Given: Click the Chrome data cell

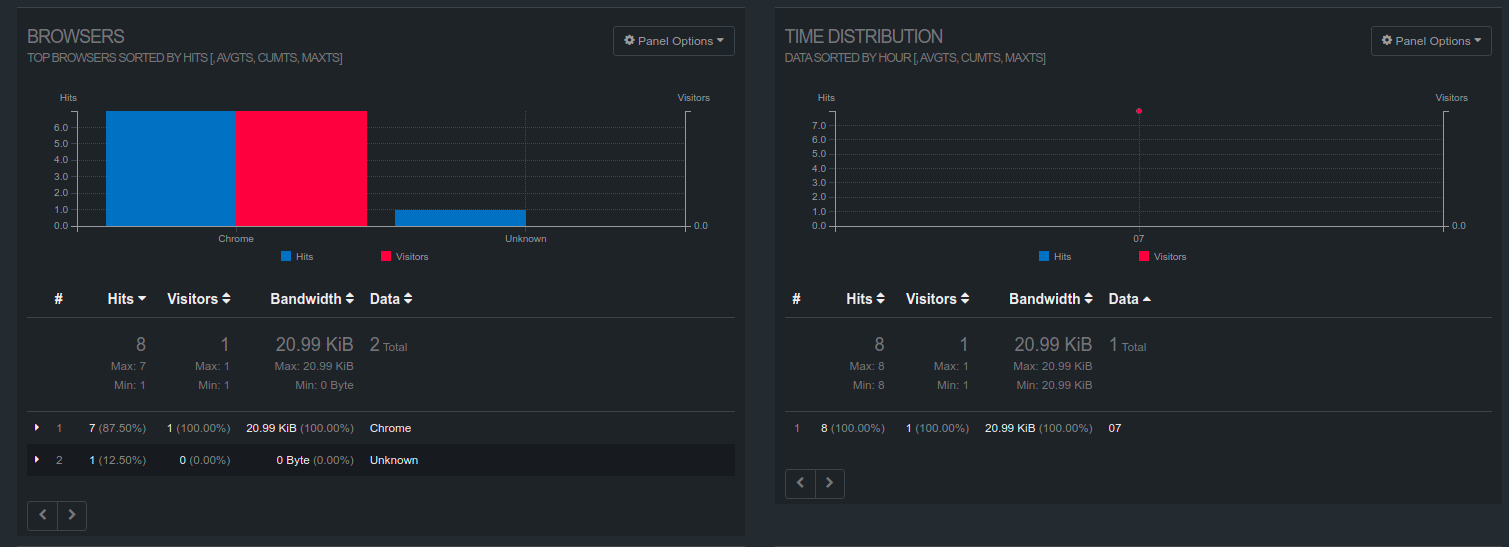Looking at the screenshot, I should (x=391, y=428).
